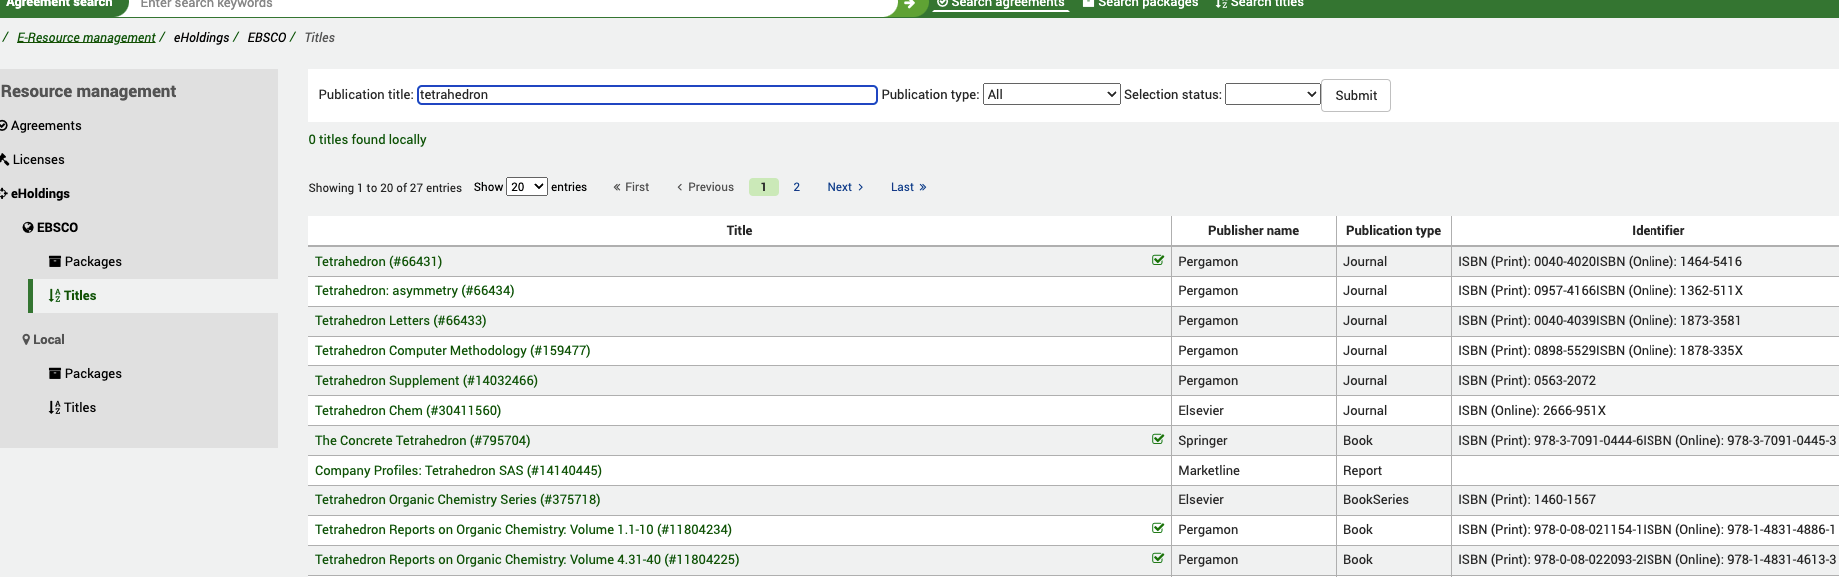Switch to Search packages tab

click(1140, 4)
